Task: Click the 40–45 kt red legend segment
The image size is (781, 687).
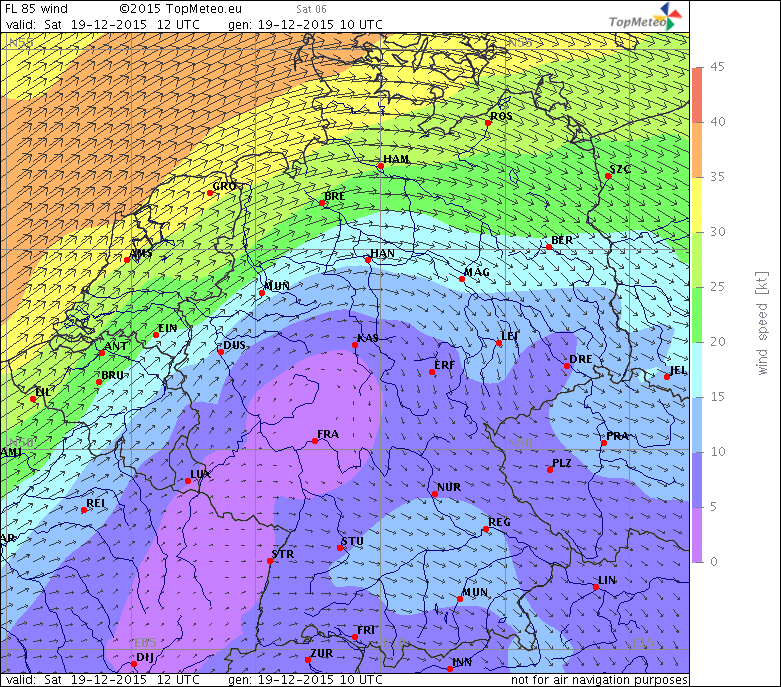Action: coord(698,94)
